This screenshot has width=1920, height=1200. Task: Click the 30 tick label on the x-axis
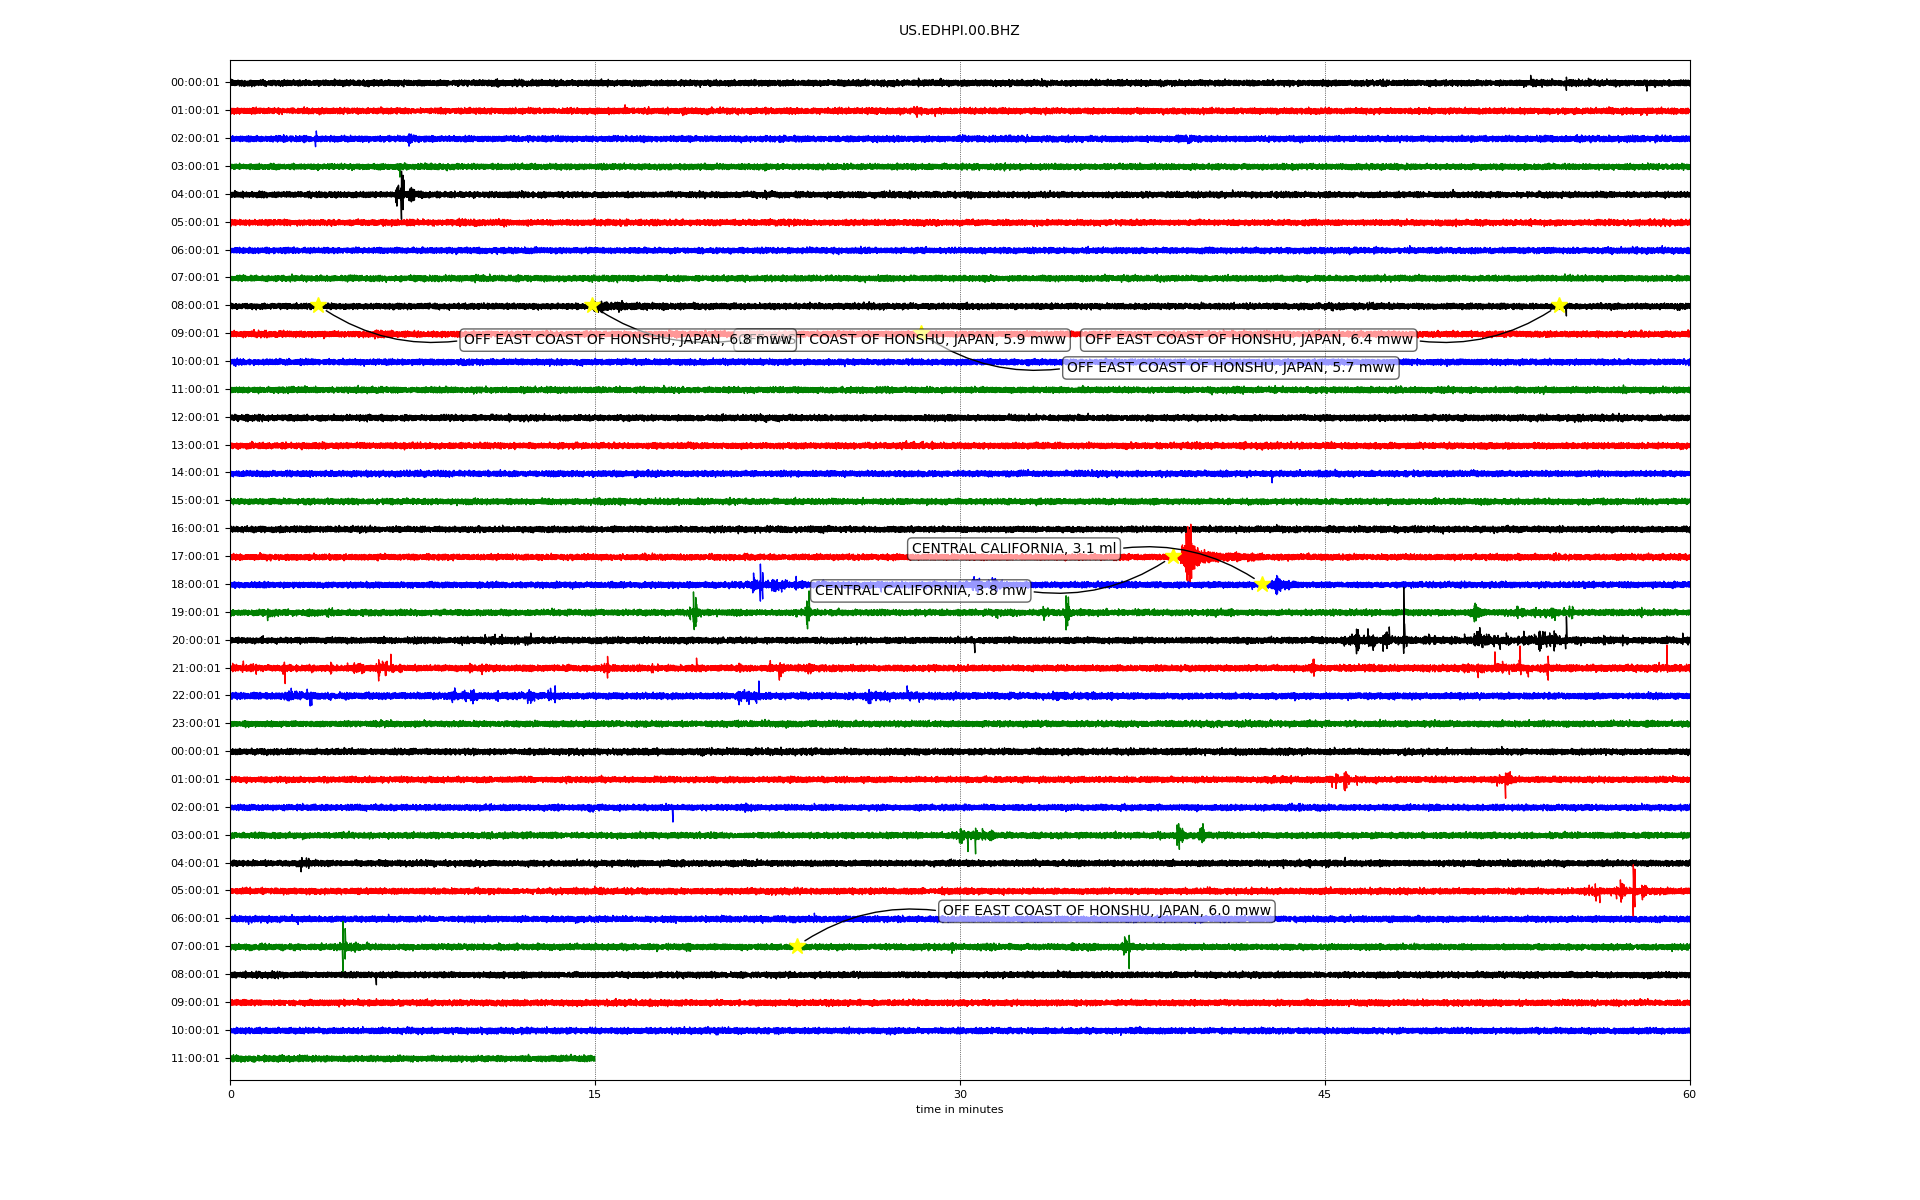click(x=960, y=1094)
